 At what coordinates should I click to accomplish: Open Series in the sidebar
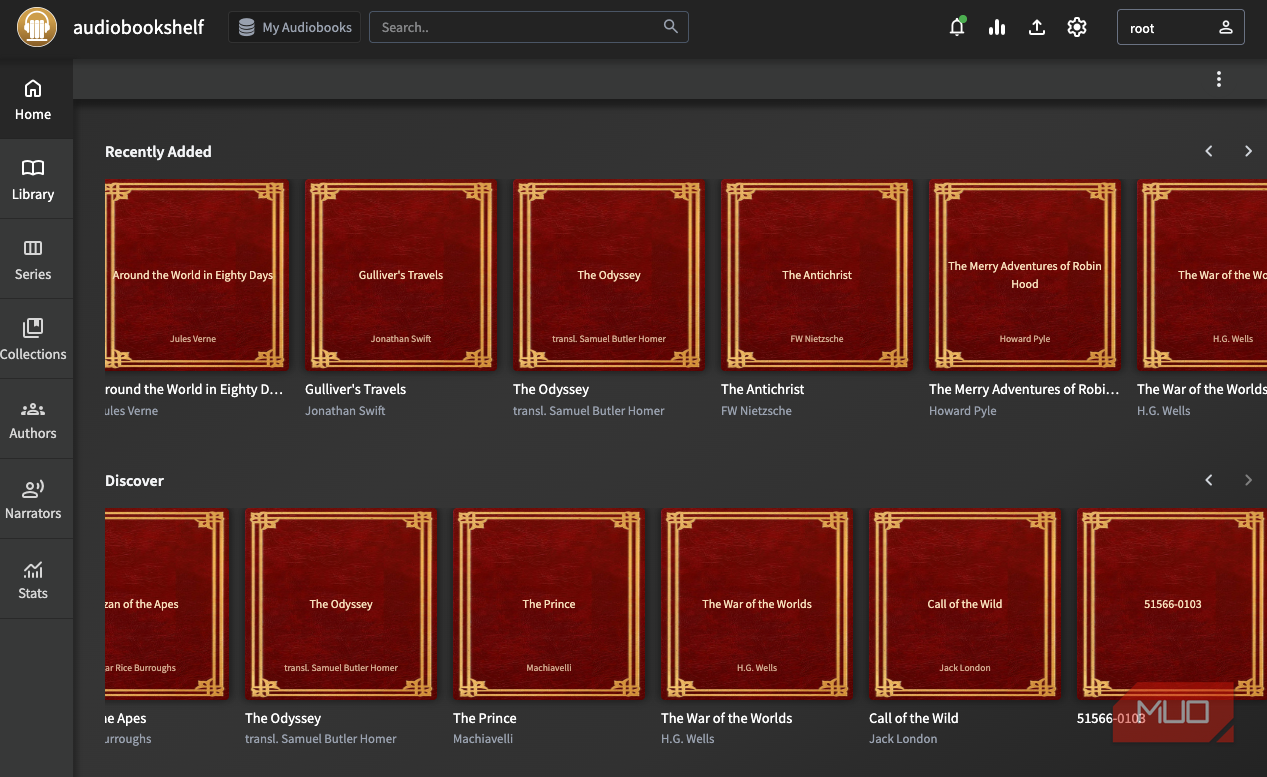tap(33, 259)
